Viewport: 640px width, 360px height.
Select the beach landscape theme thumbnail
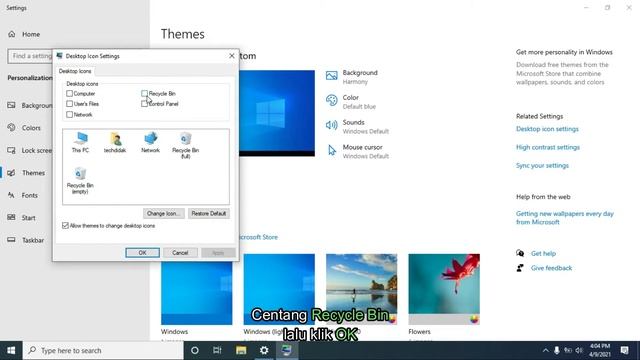tap(361, 289)
